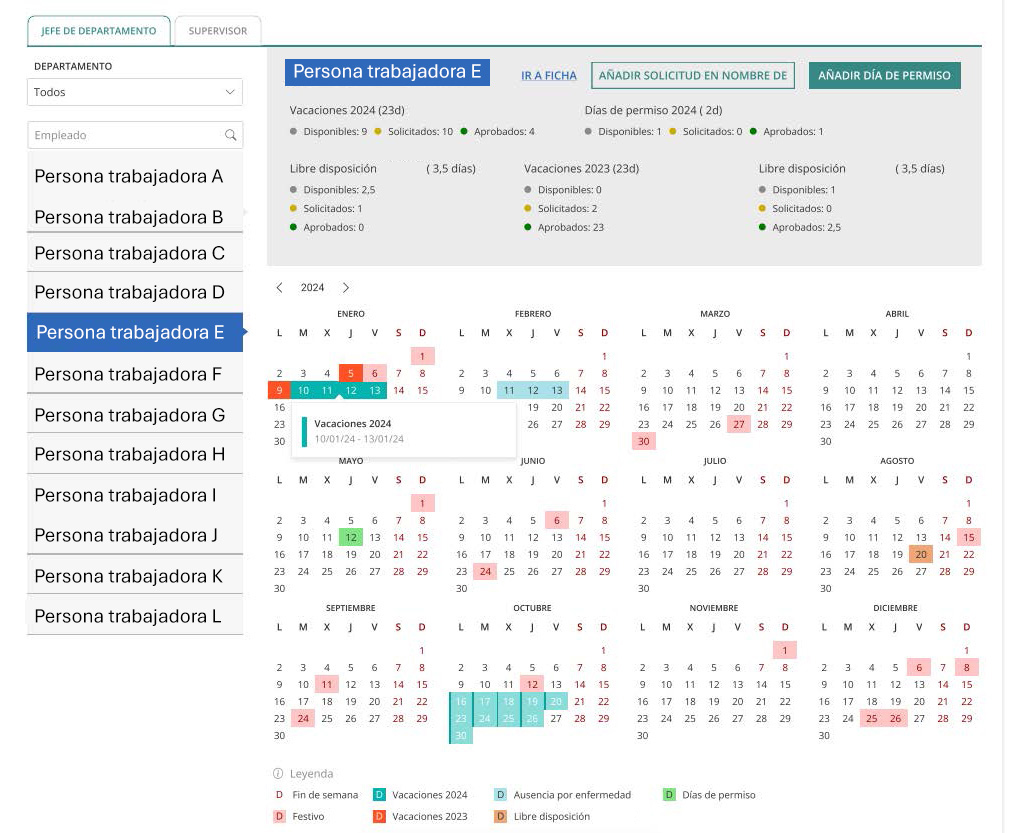Screen dimensions: 1016x833
Task: Click the green permiso day 12 in Mayo
Action: (x=351, y=537)
